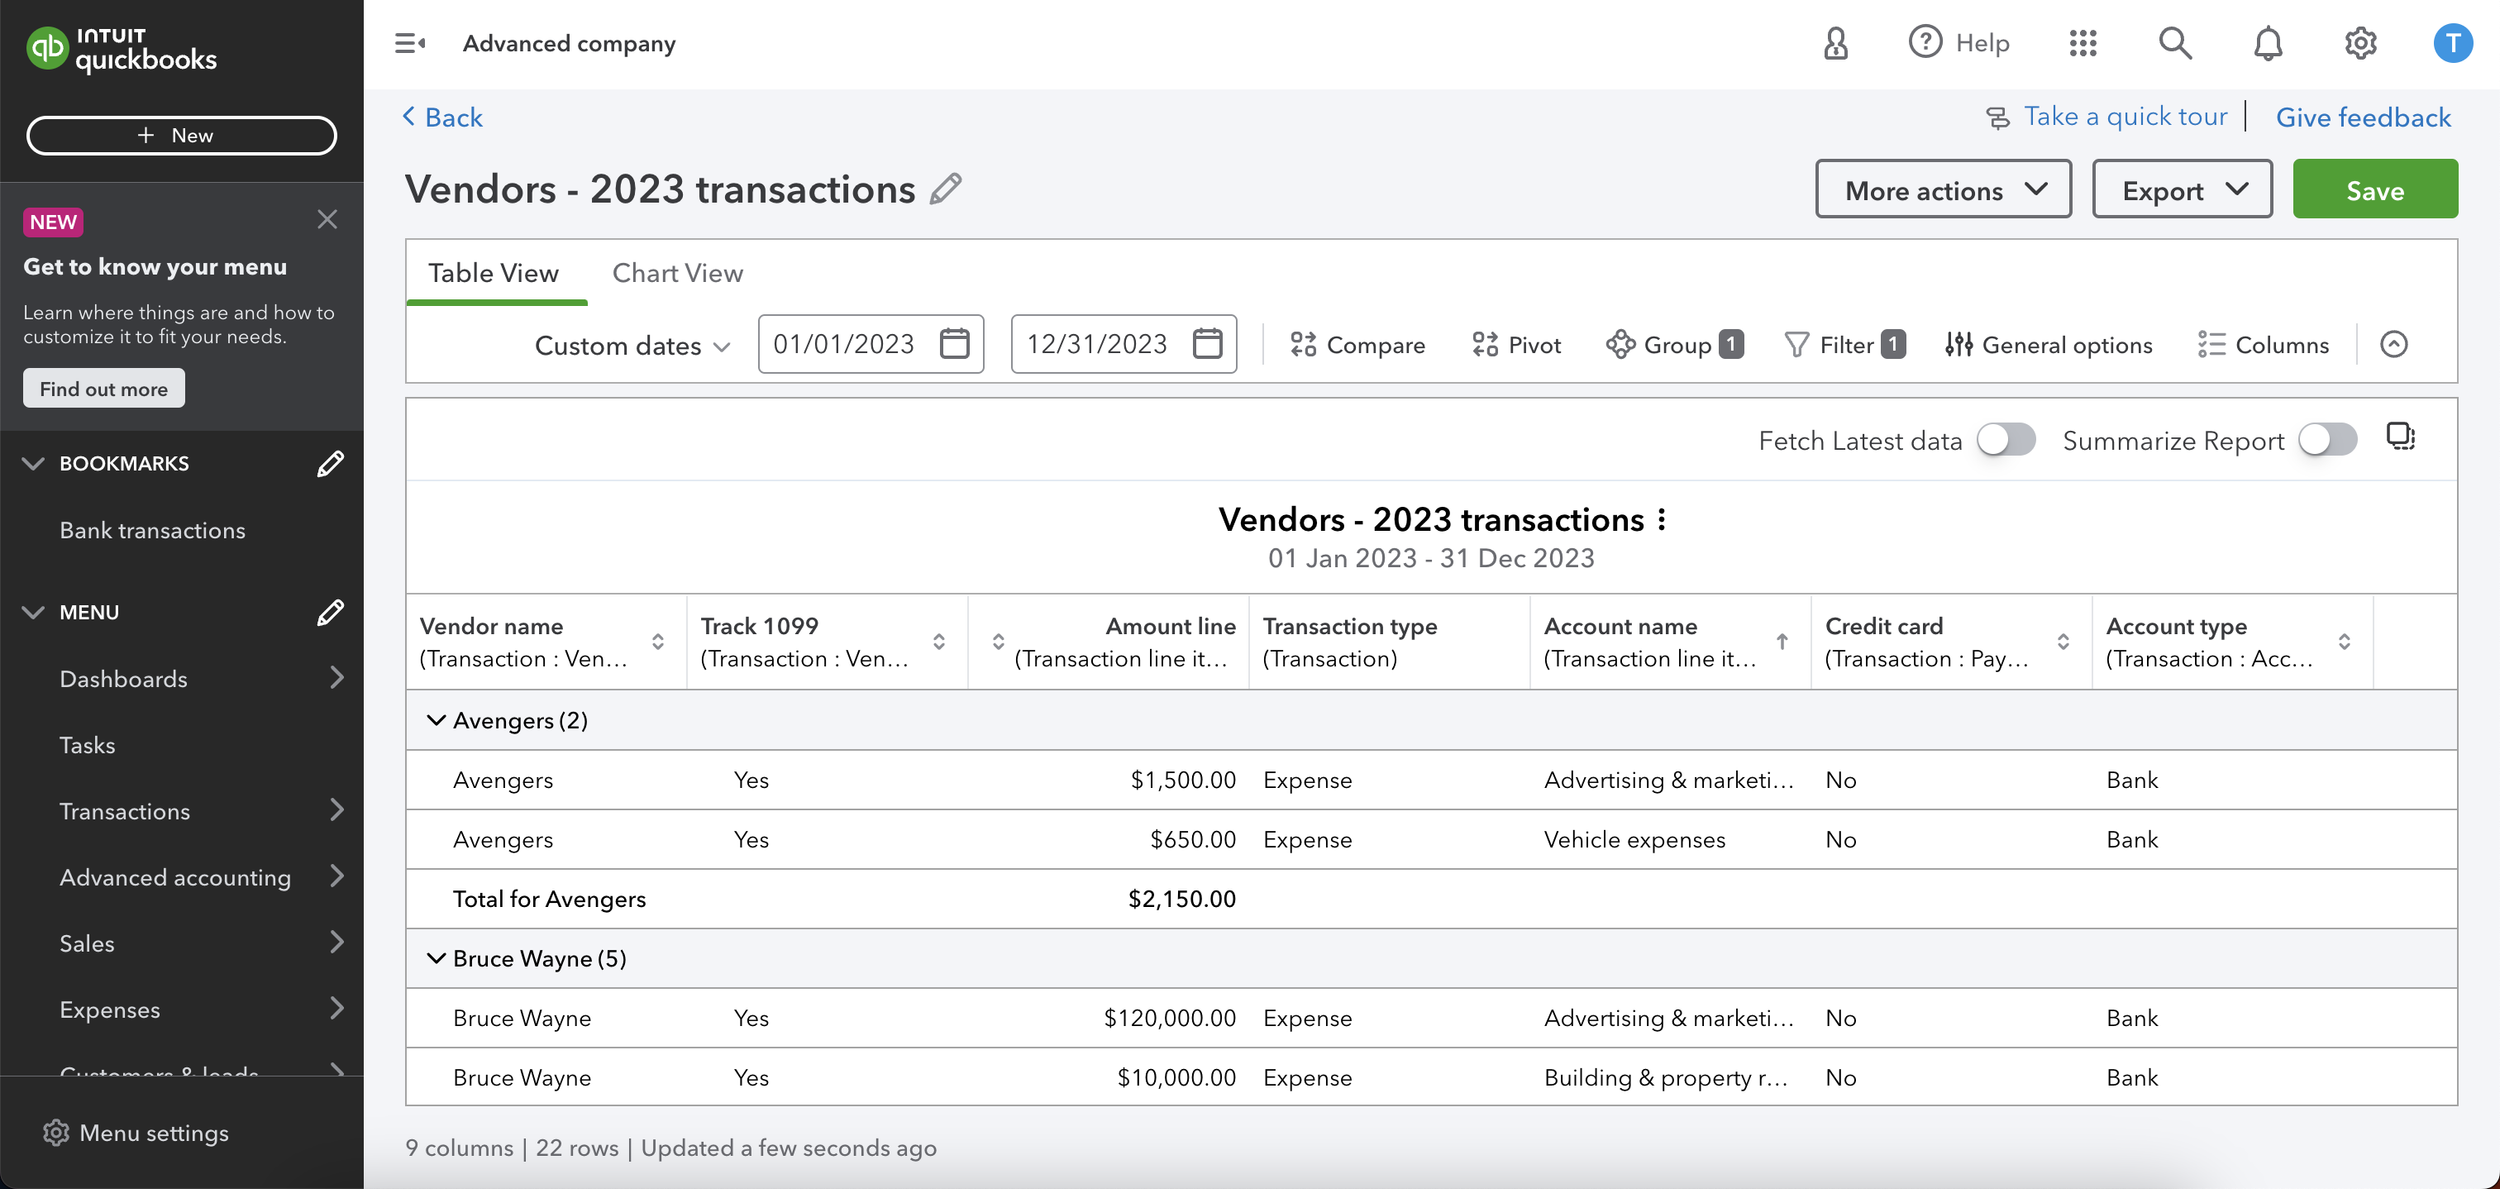Collapse the sidebar with the hamburger icon
The image size is (2500, 1189).
(410, 43)
